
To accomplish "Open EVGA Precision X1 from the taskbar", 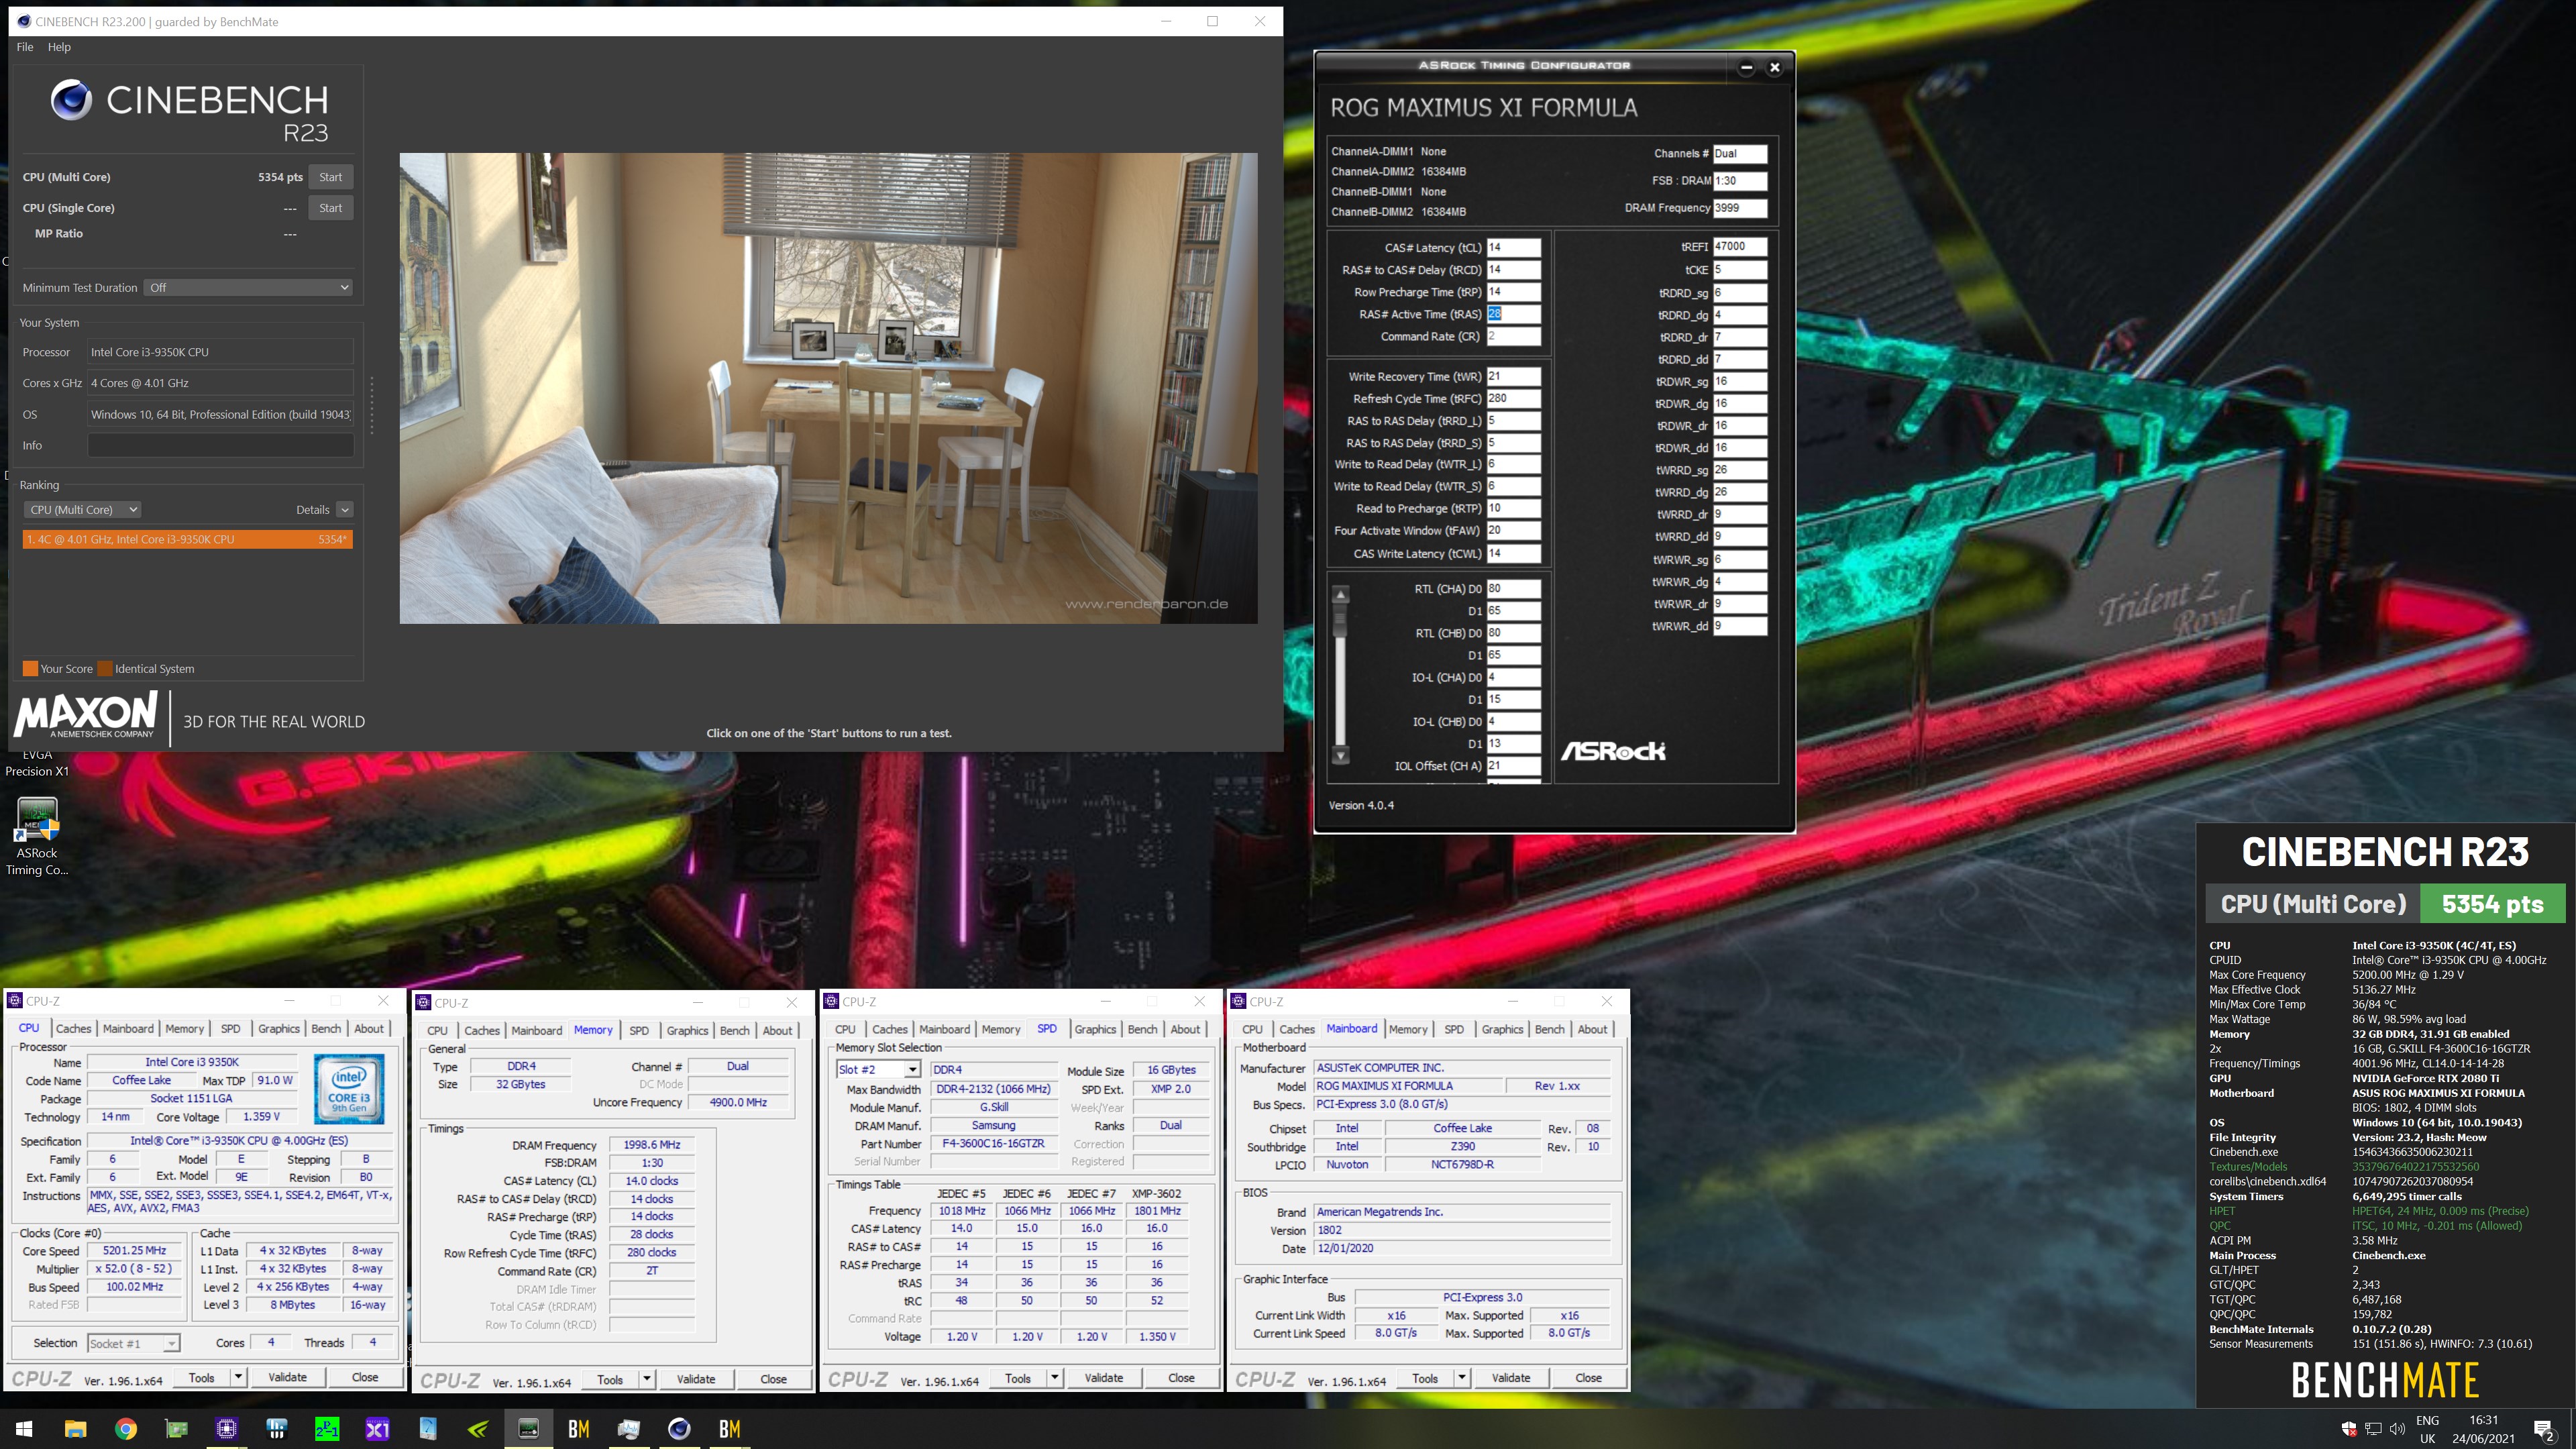I will point(378,1428).
